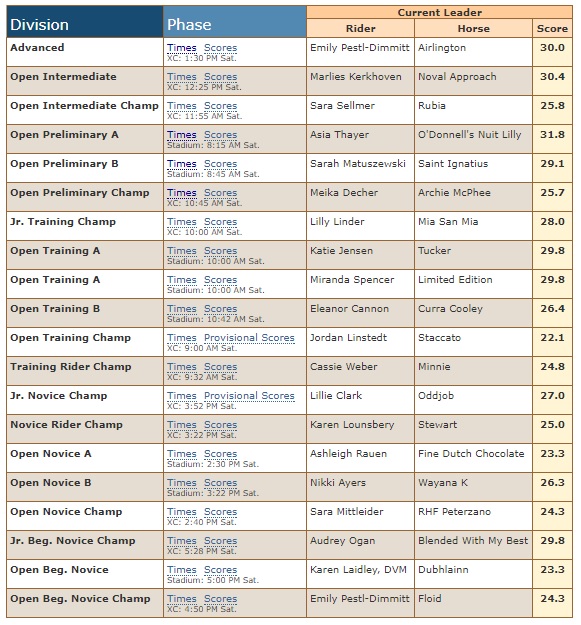
Task: Select horse name Airlington
Action: click(442, 48)
